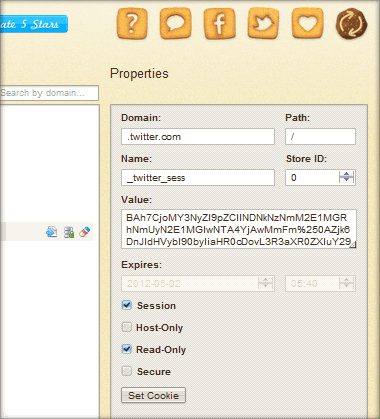Click the Set Cookie button
The width and height of the screenshot is (380, 419).
(x=153, y=395)
